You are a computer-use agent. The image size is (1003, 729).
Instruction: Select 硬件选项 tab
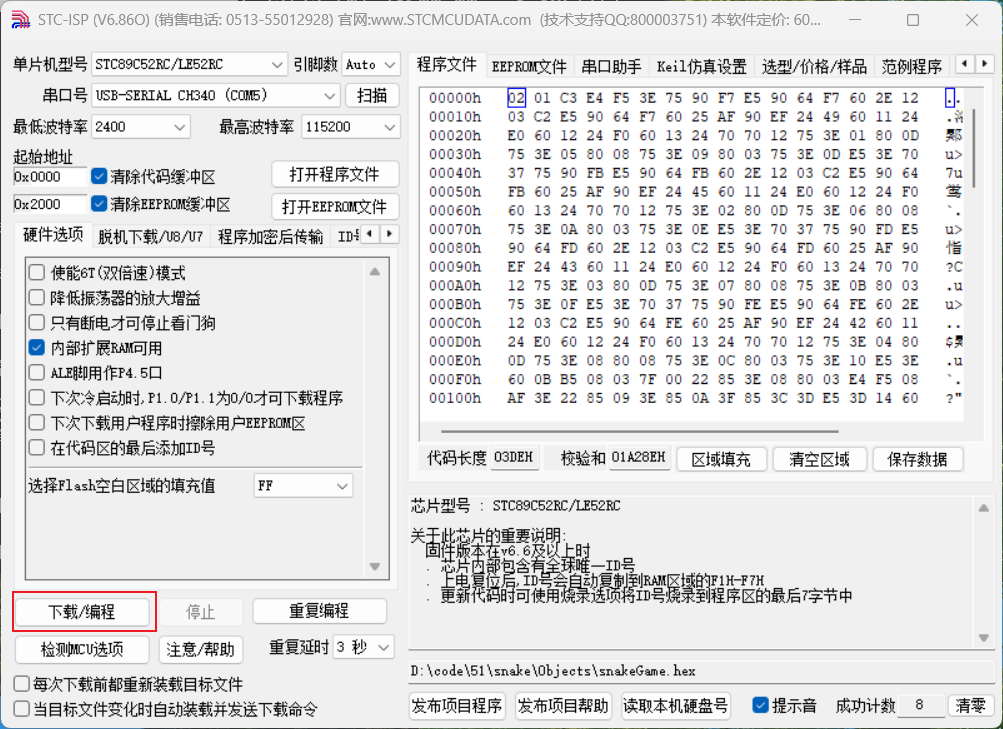click(53, 235)
